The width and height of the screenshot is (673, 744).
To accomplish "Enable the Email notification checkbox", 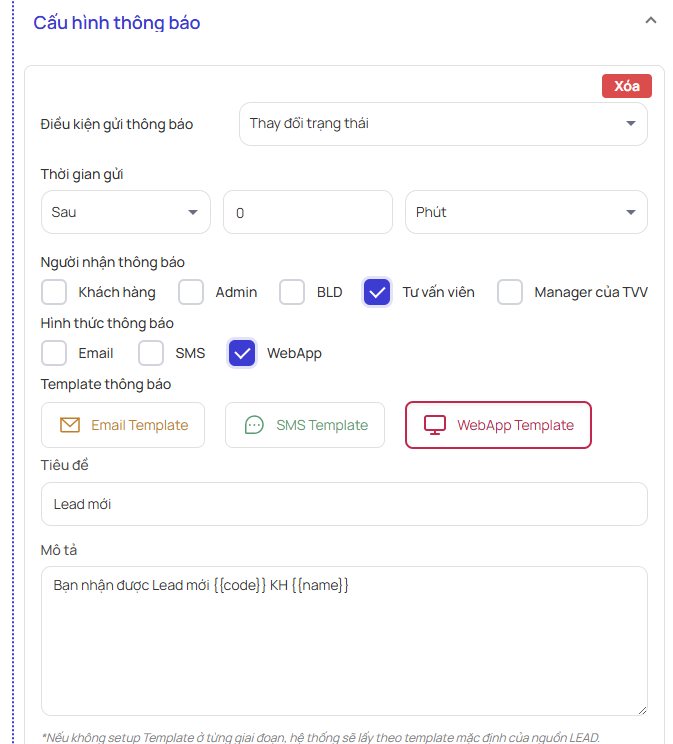I will [54, 353].
